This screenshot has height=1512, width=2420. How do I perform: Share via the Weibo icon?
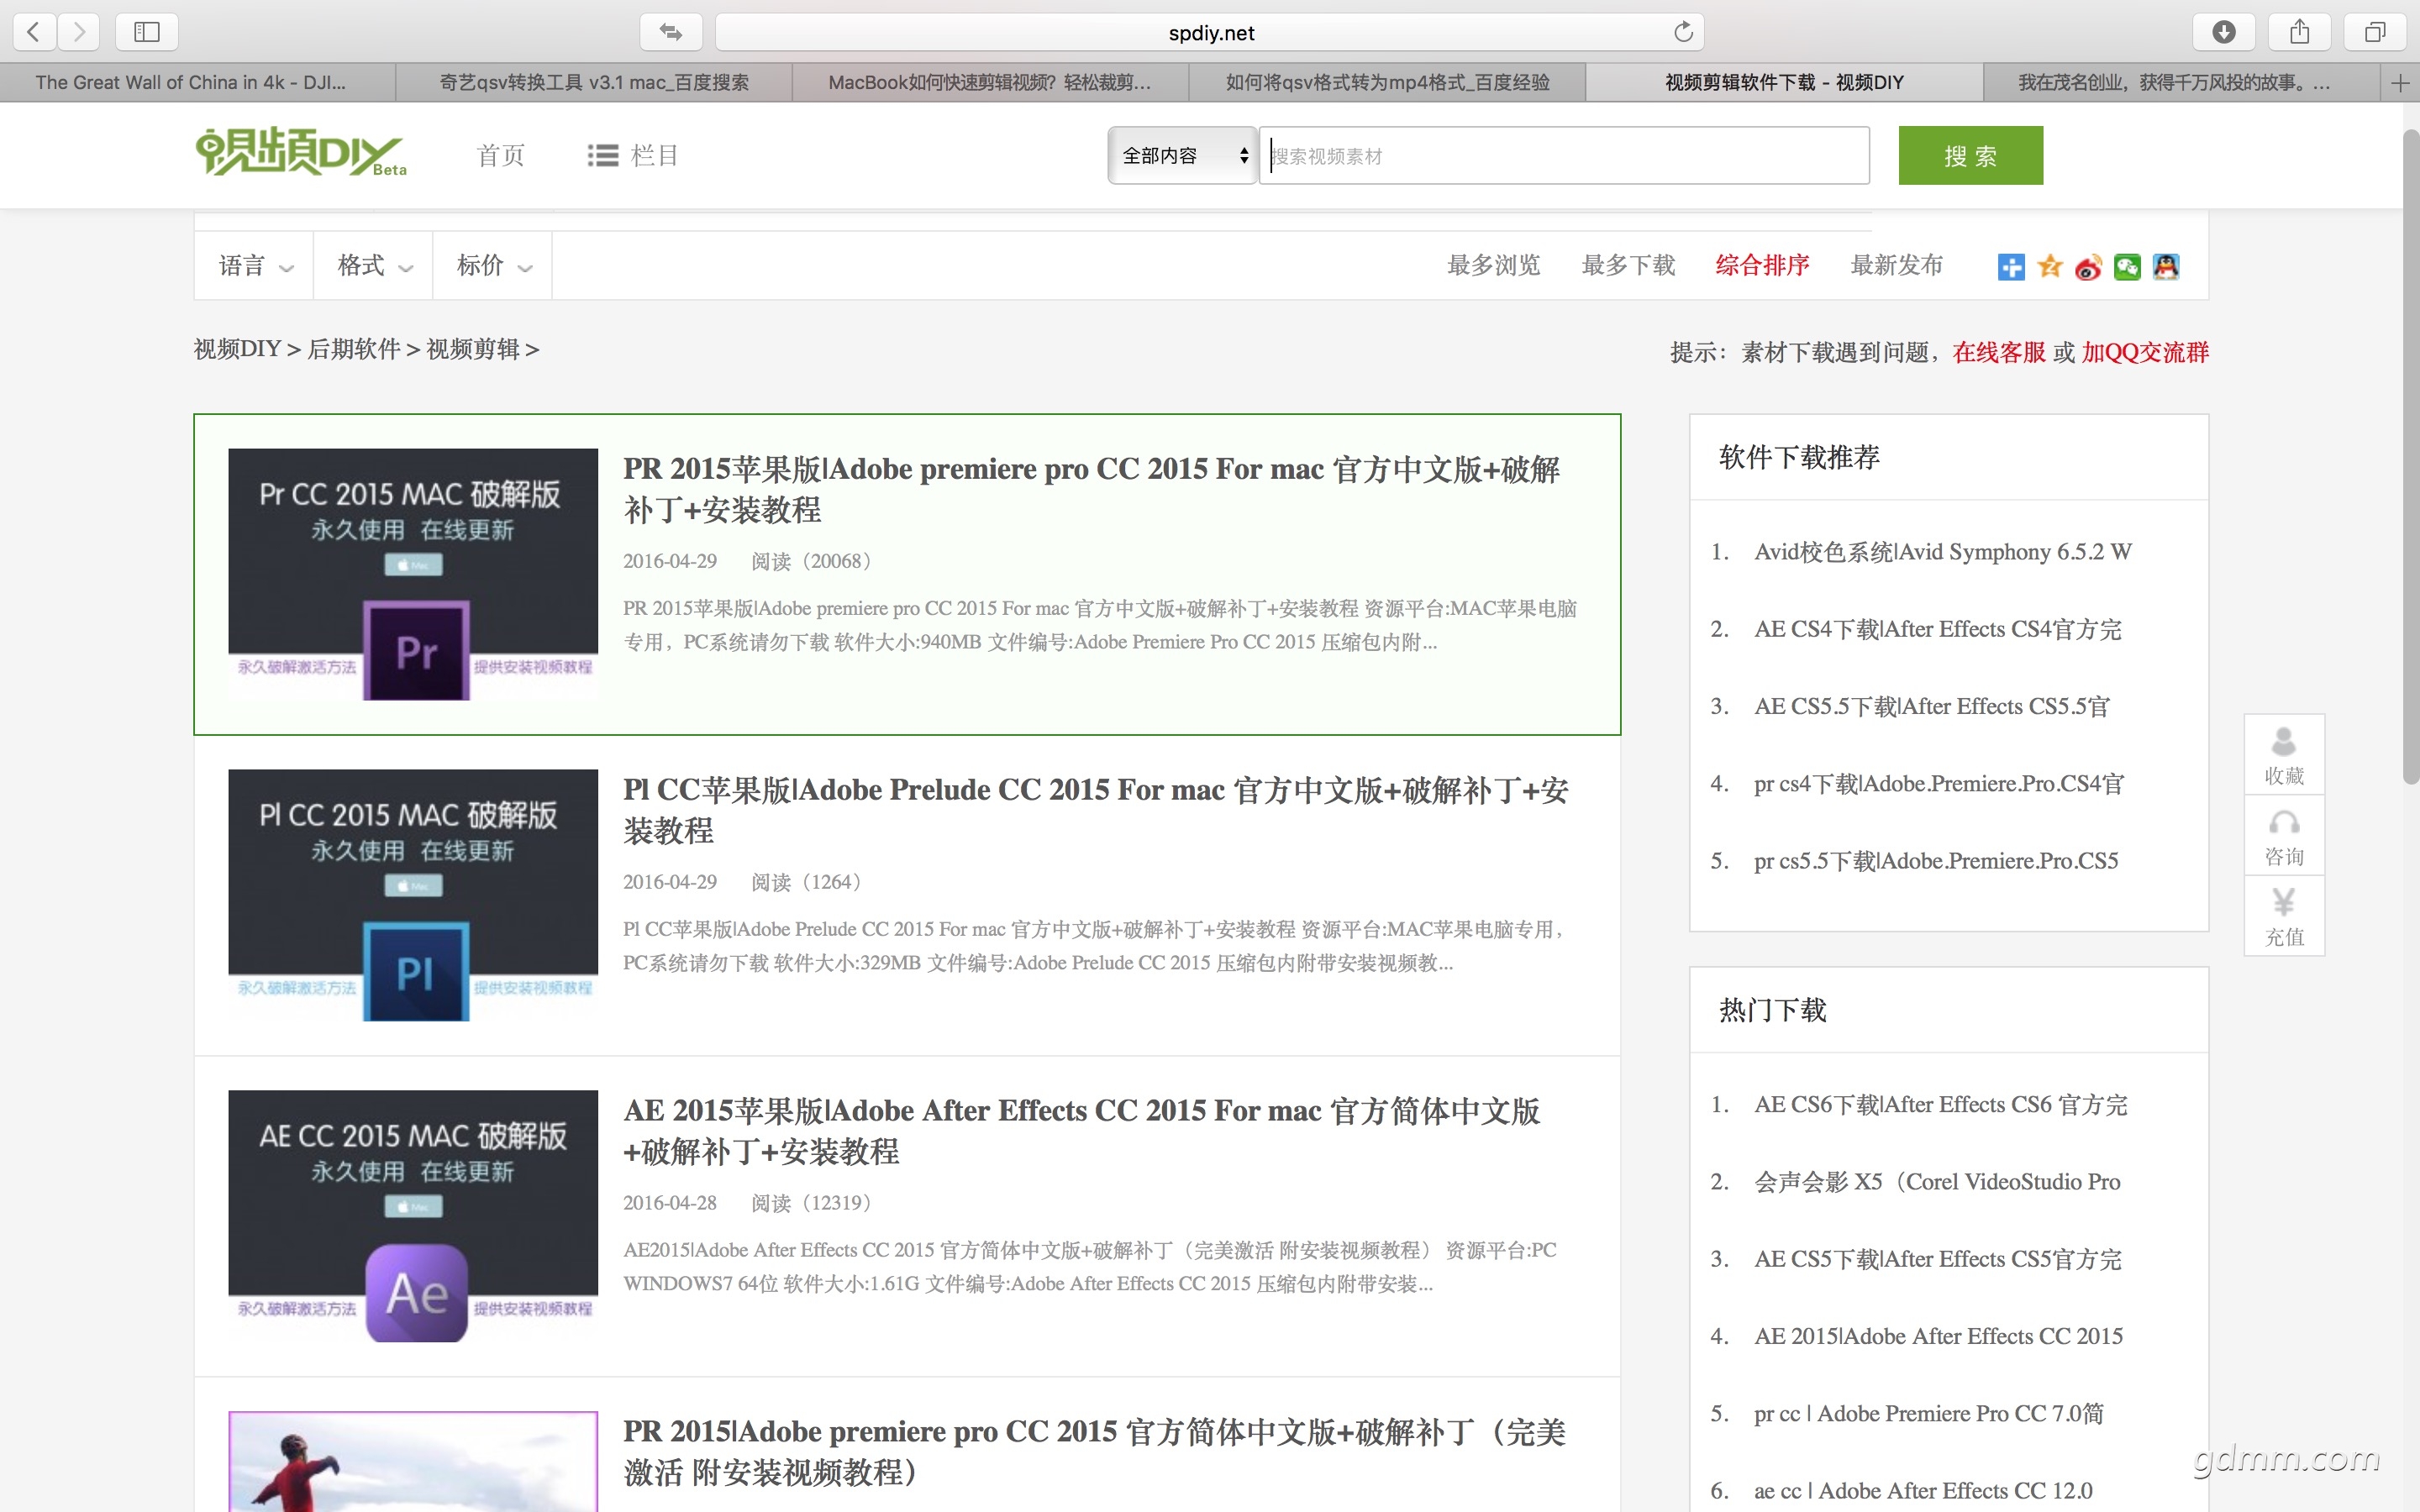2088,267
